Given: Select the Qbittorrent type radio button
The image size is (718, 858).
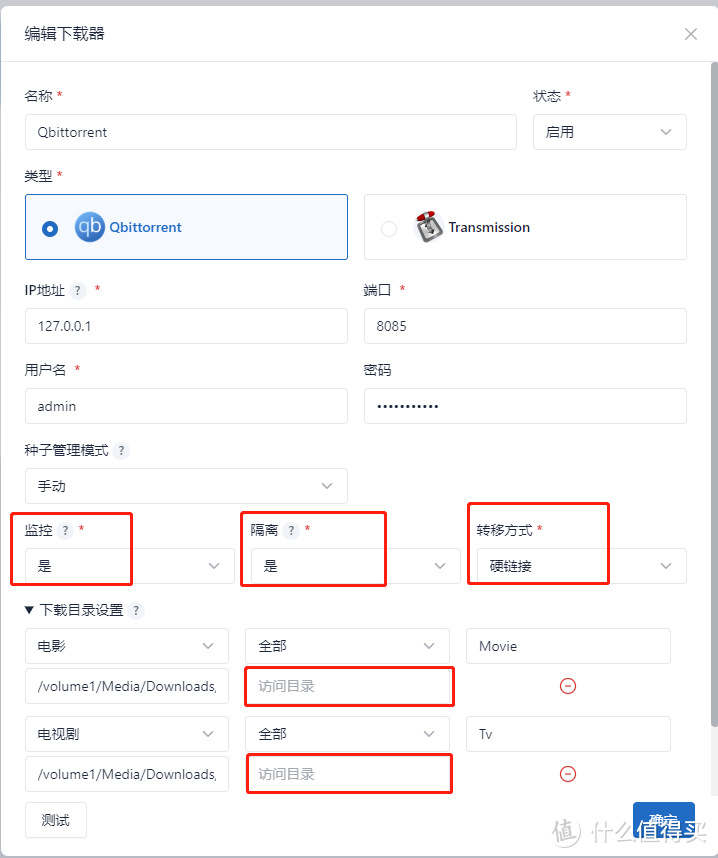Looking at the screenshot, I should coord(50,228).
